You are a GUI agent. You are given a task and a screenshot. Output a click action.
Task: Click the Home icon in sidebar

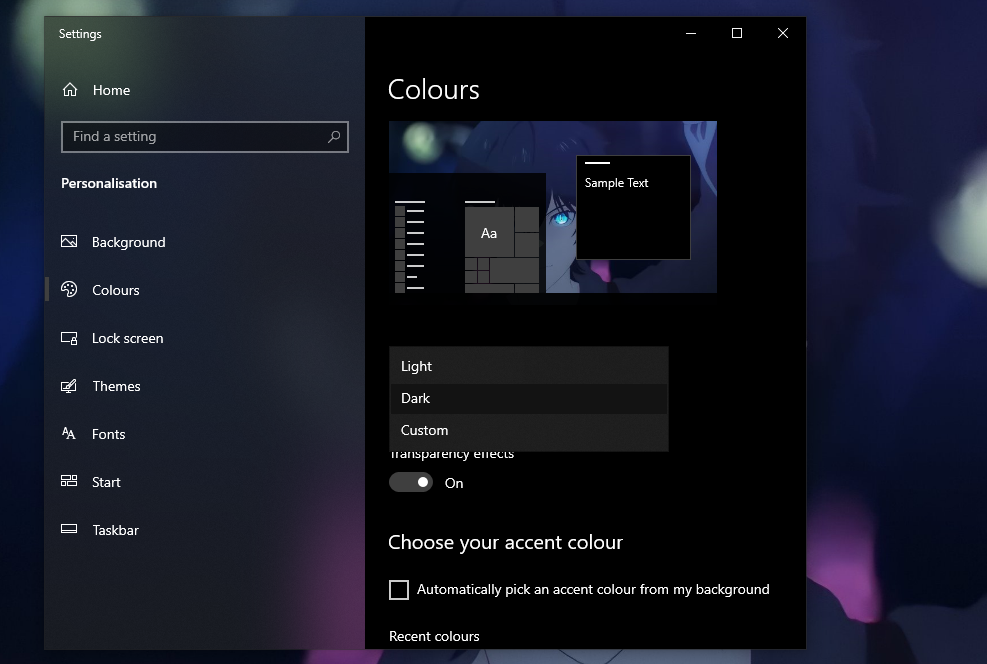(x=70, y=90)
